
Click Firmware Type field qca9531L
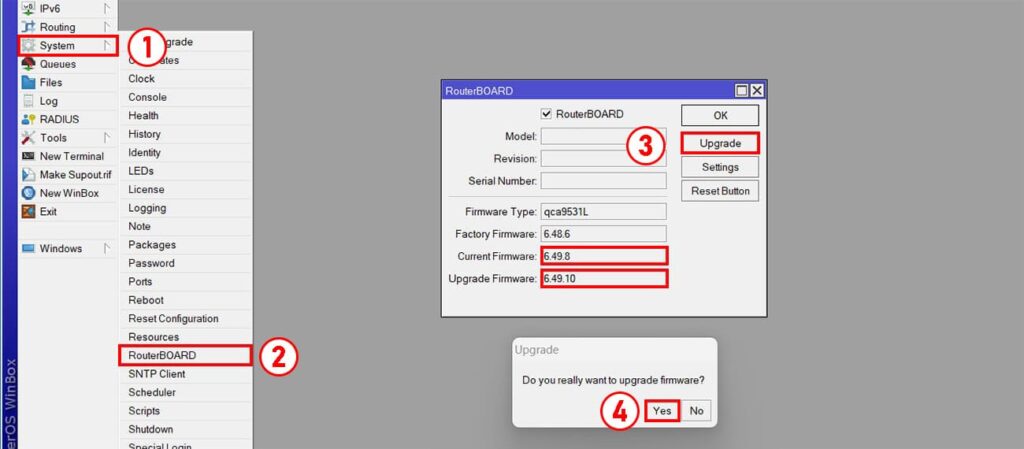pos(603,212)
